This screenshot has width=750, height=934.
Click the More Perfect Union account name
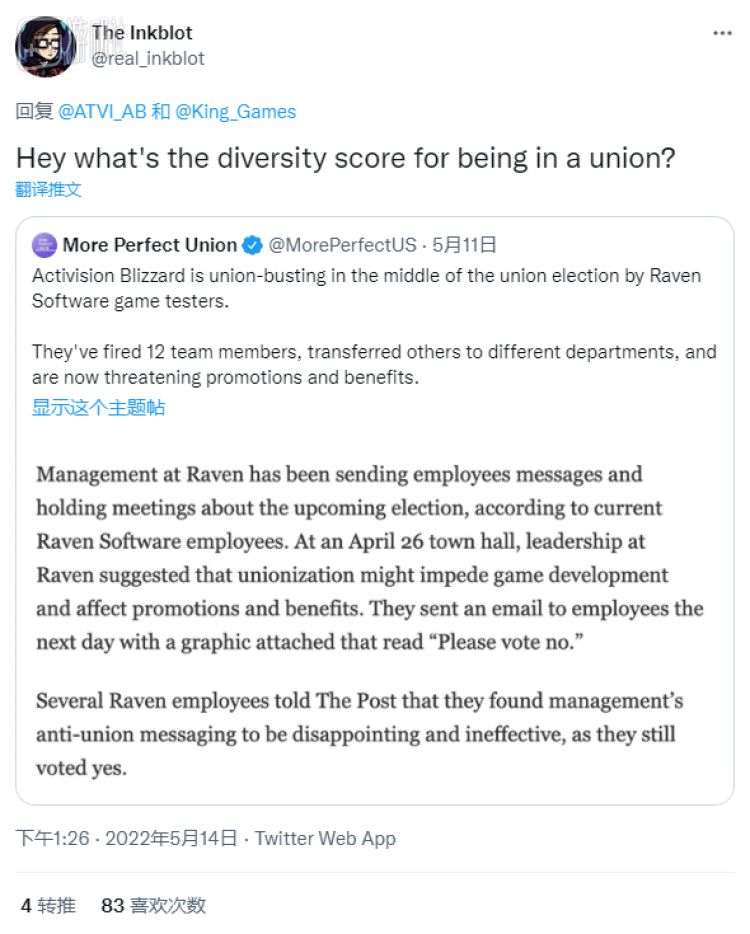click(x=150, y=245)
